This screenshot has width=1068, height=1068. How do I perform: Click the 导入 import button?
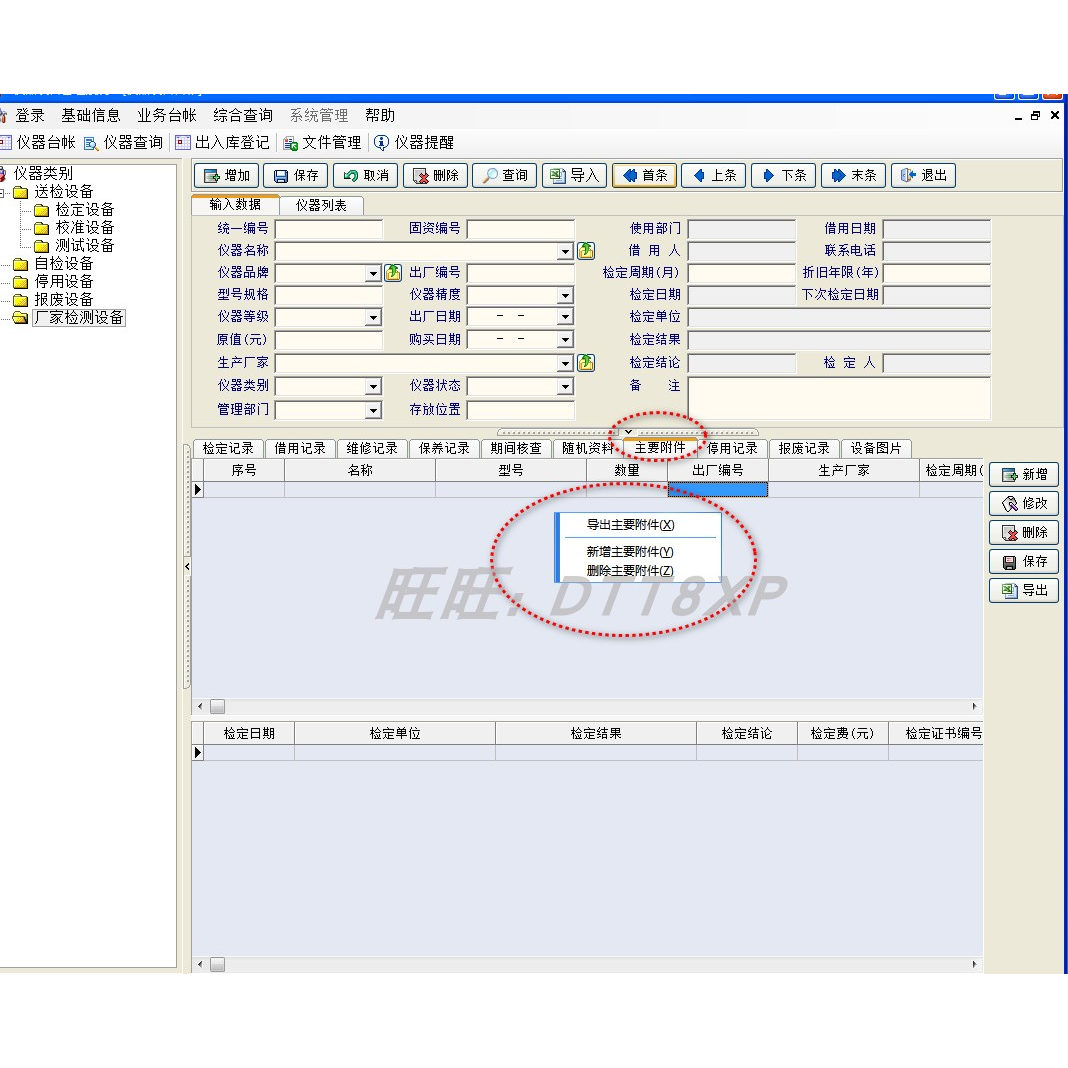(574, 176)
